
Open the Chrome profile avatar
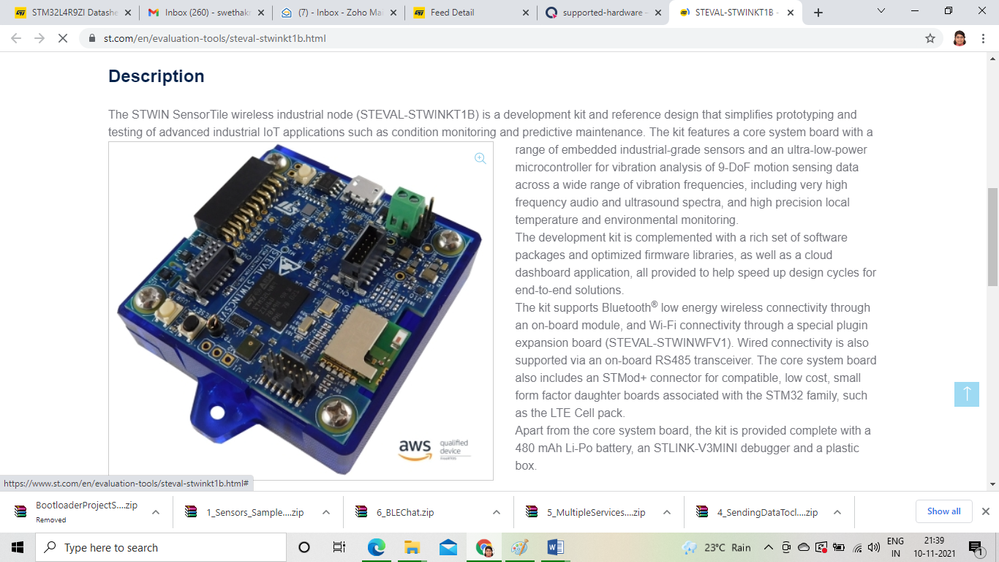[x=959, y=38]
